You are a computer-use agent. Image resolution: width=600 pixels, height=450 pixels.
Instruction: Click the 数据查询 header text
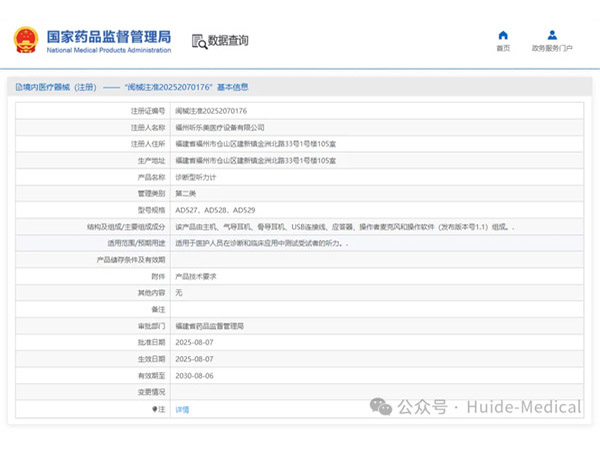228,41
